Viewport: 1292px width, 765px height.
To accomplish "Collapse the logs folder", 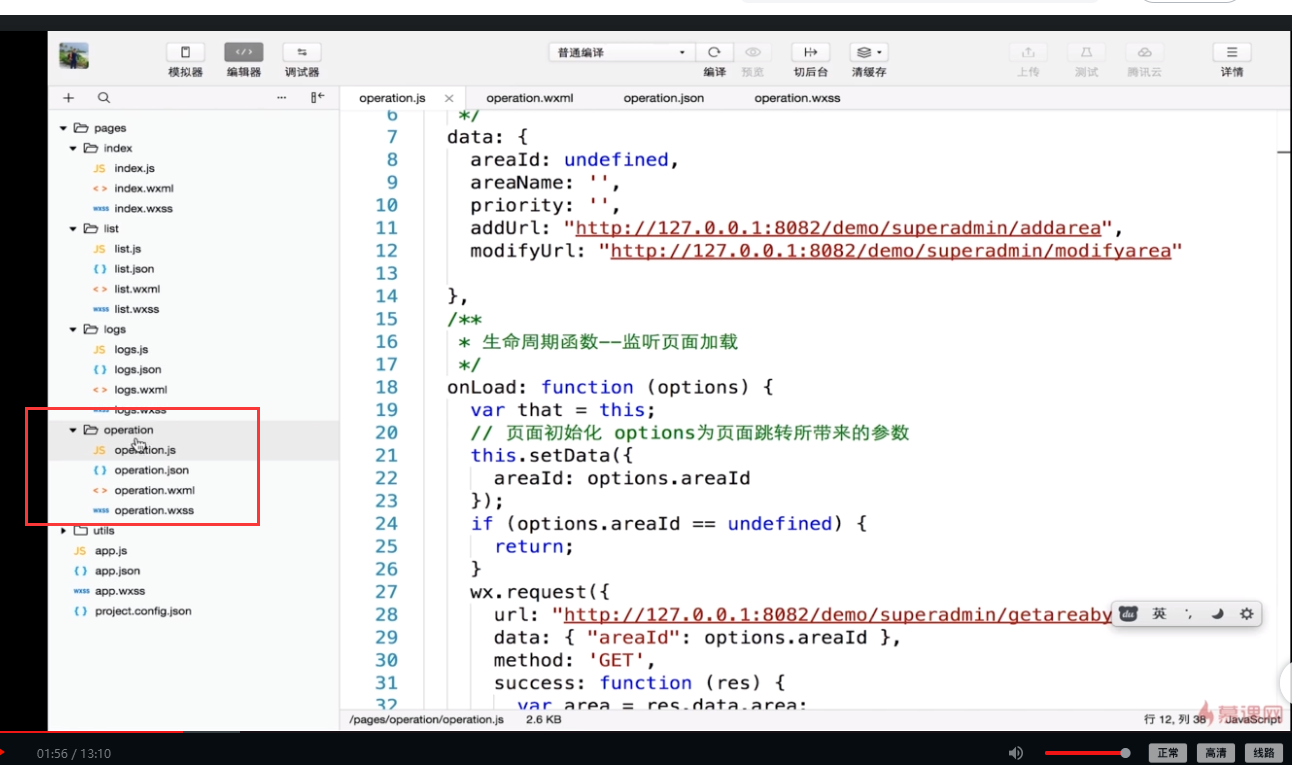I will point(74,329).
